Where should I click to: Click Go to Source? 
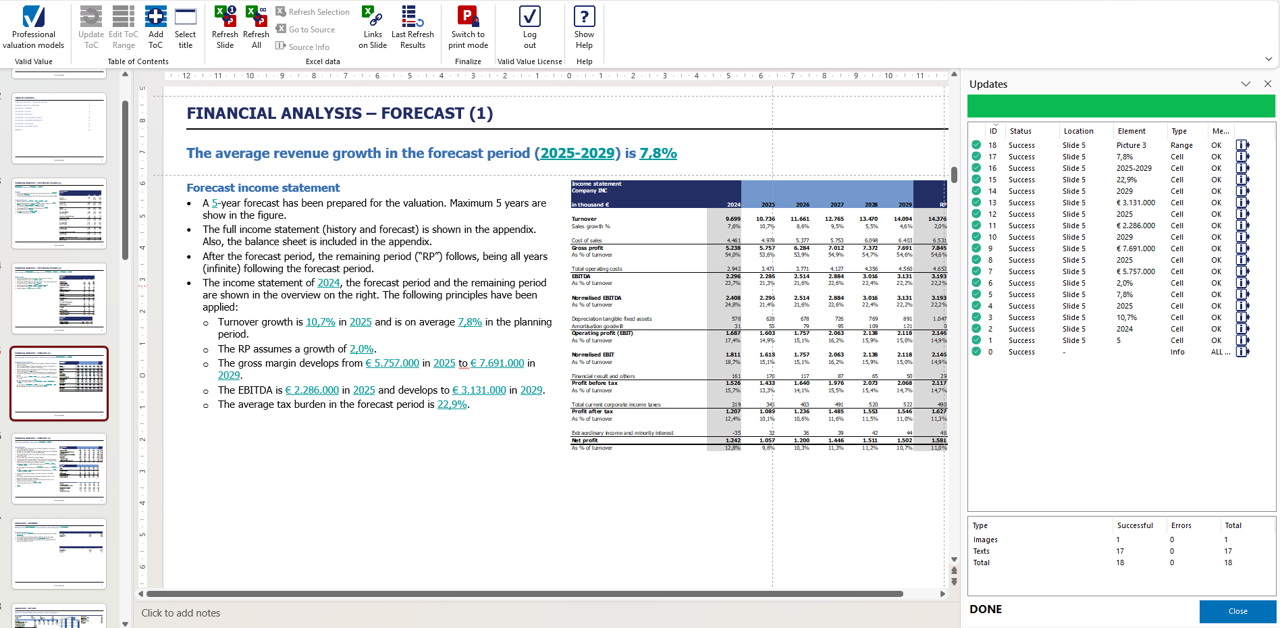tap(305, 29)
